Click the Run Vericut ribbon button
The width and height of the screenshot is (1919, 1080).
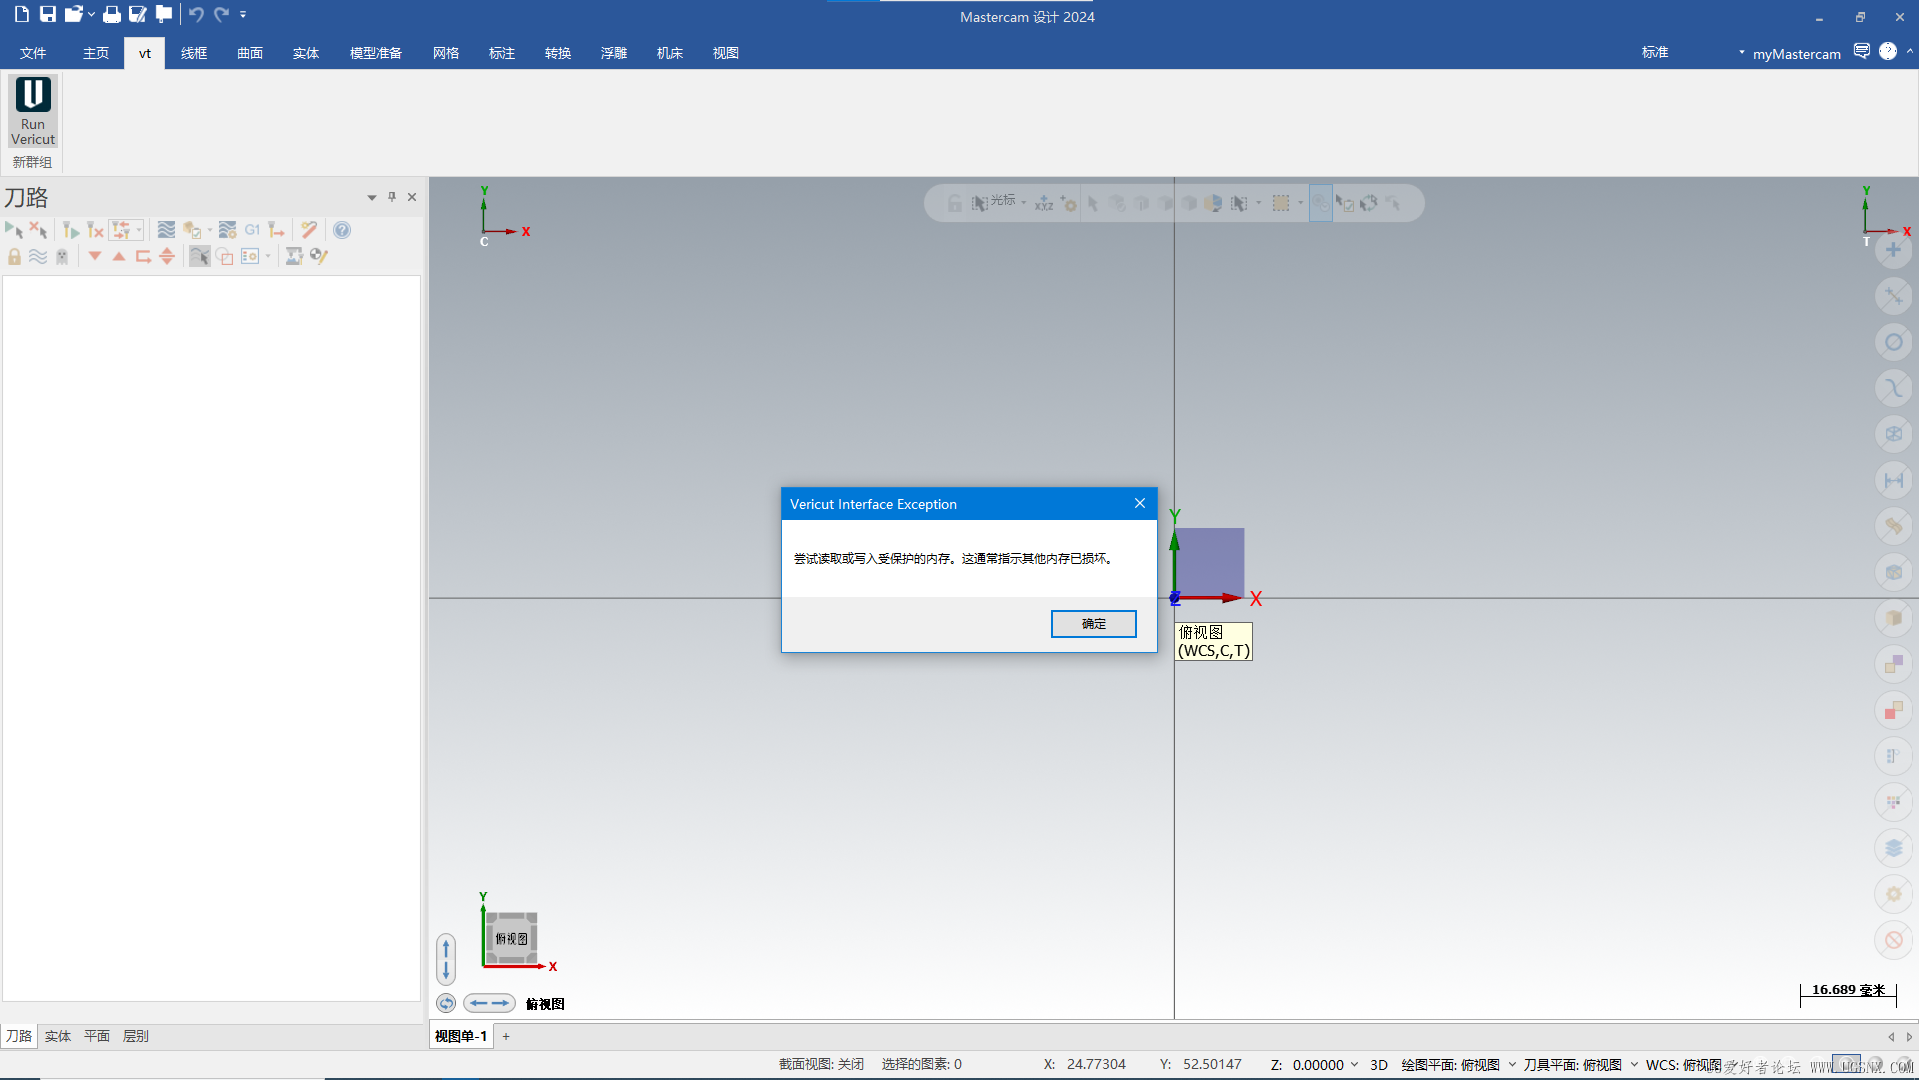(x=33, y=111)
